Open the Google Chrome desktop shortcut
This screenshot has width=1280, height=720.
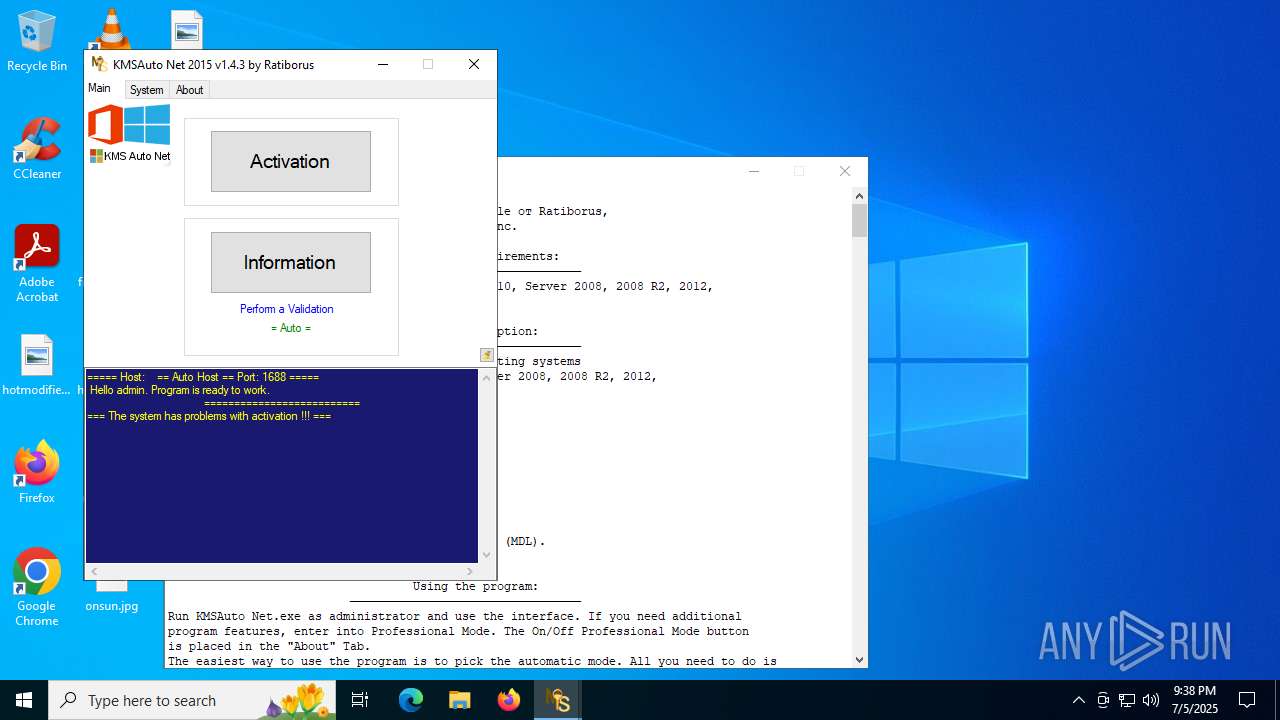coord(37,588)
